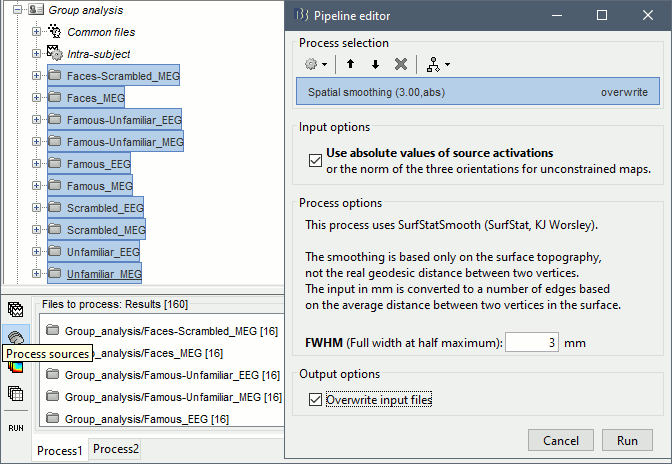Switch to the Process2 tab

(116, 450)
